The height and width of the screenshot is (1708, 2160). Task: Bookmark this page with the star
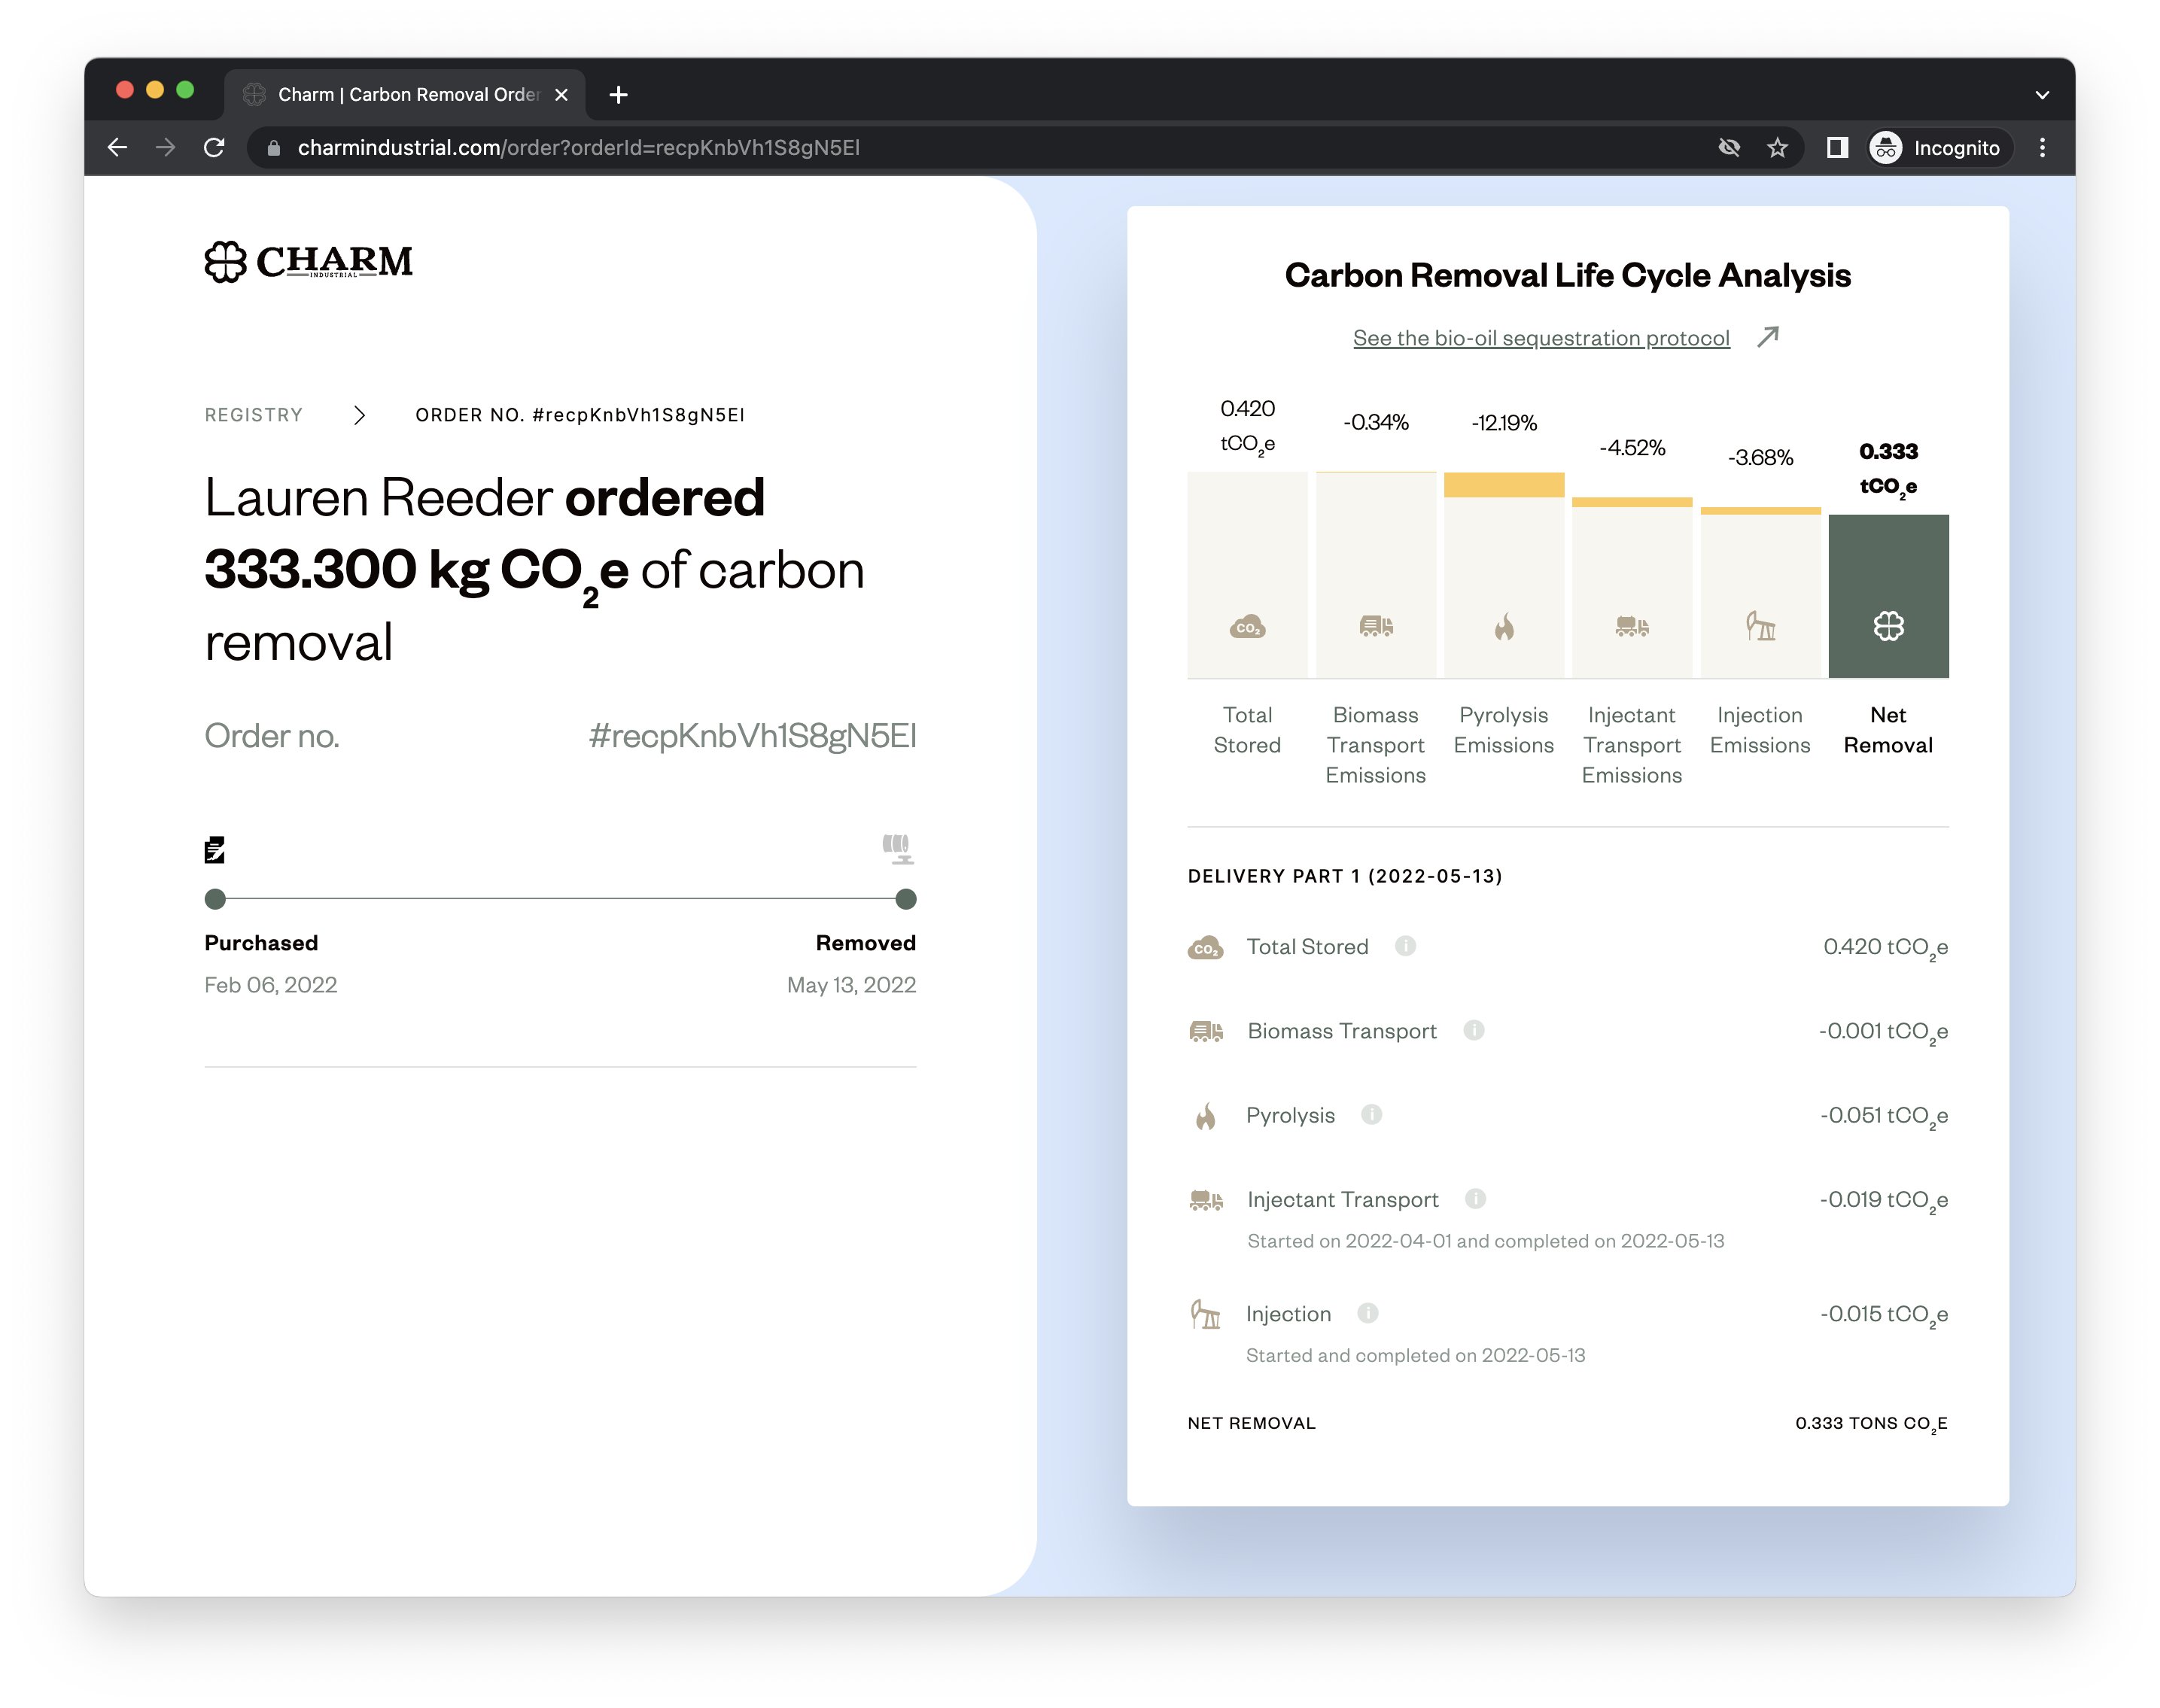pyautogui.click(x=1777, y=147)
